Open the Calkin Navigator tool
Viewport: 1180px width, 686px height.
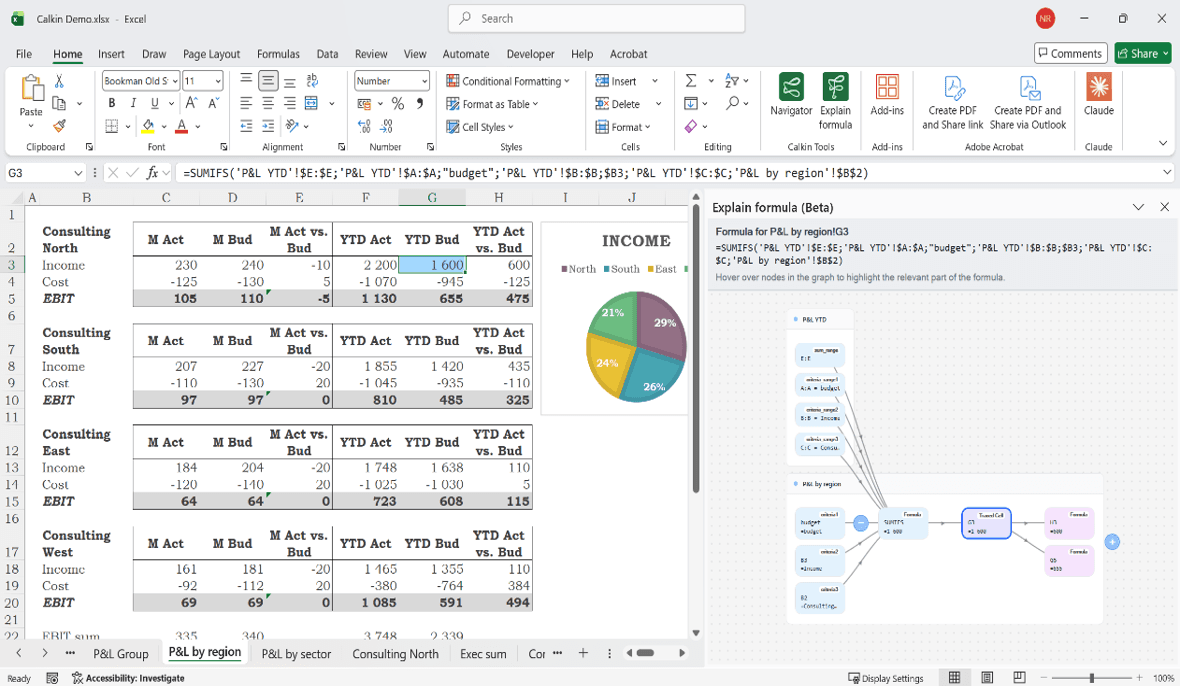(x=791, y=88)
